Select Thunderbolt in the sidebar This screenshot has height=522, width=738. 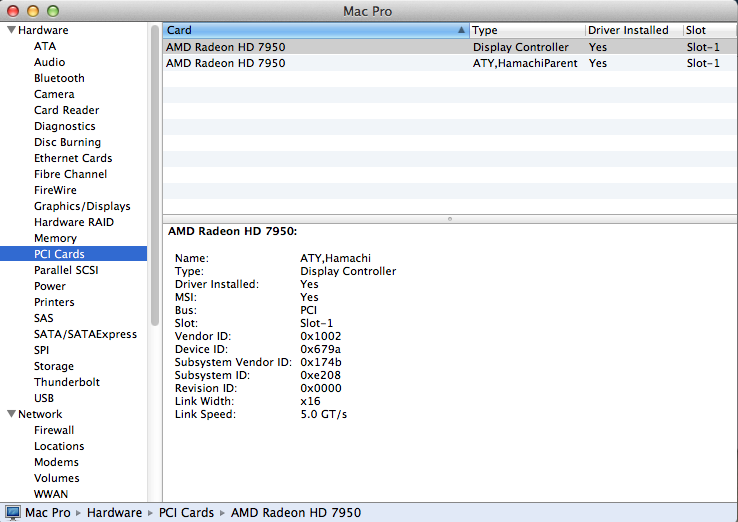[x=67, y=382]
